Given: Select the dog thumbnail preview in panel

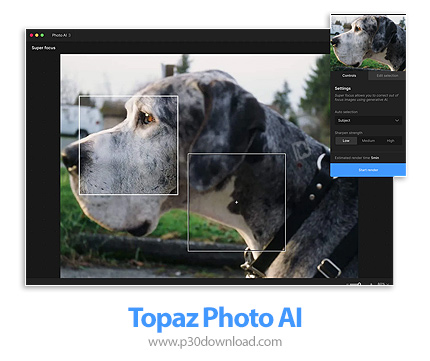Looking at the screenshot, I should click(x=368, y=43).
